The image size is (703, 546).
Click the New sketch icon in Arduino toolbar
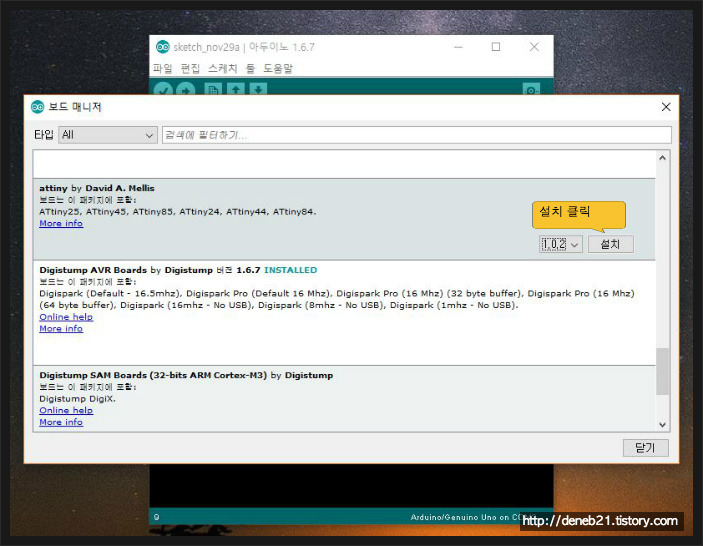pyautogui.click(x=213, y=89)
